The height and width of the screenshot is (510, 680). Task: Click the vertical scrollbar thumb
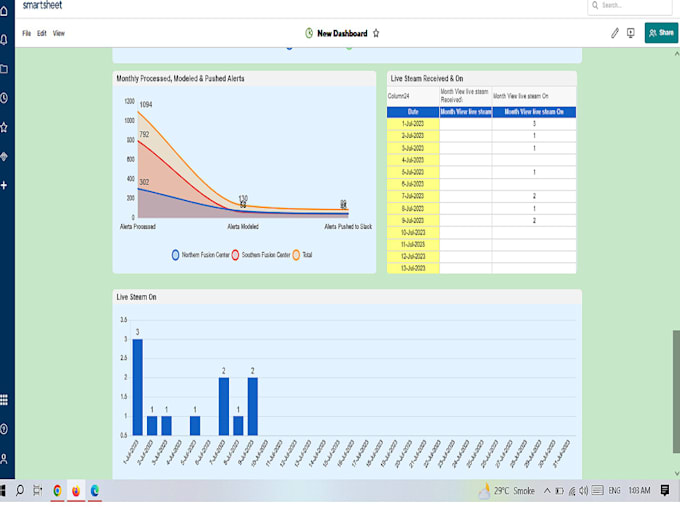pyautogui.click(x=676, y=391)
